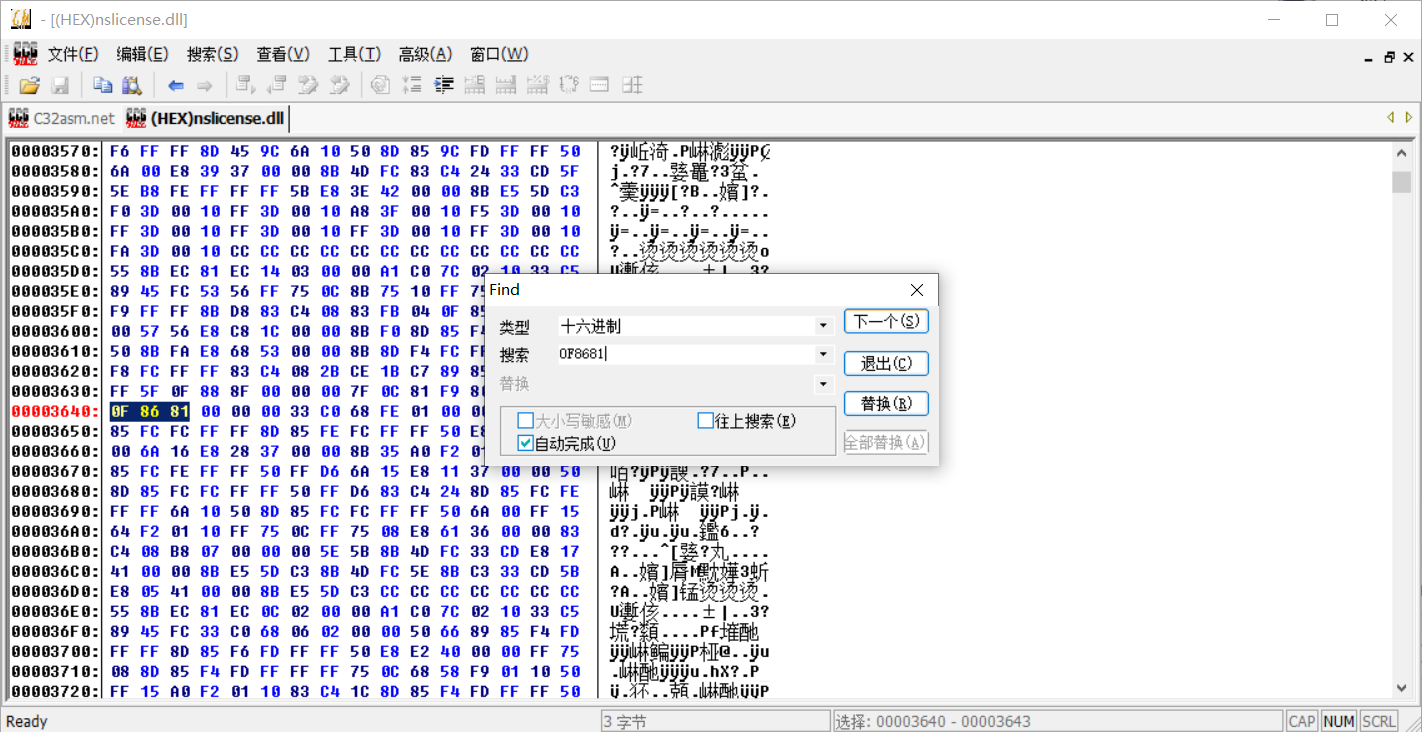1422x732 pixels.
Task: Open the 高级(A) menu
Action: (x=425, y=54)
